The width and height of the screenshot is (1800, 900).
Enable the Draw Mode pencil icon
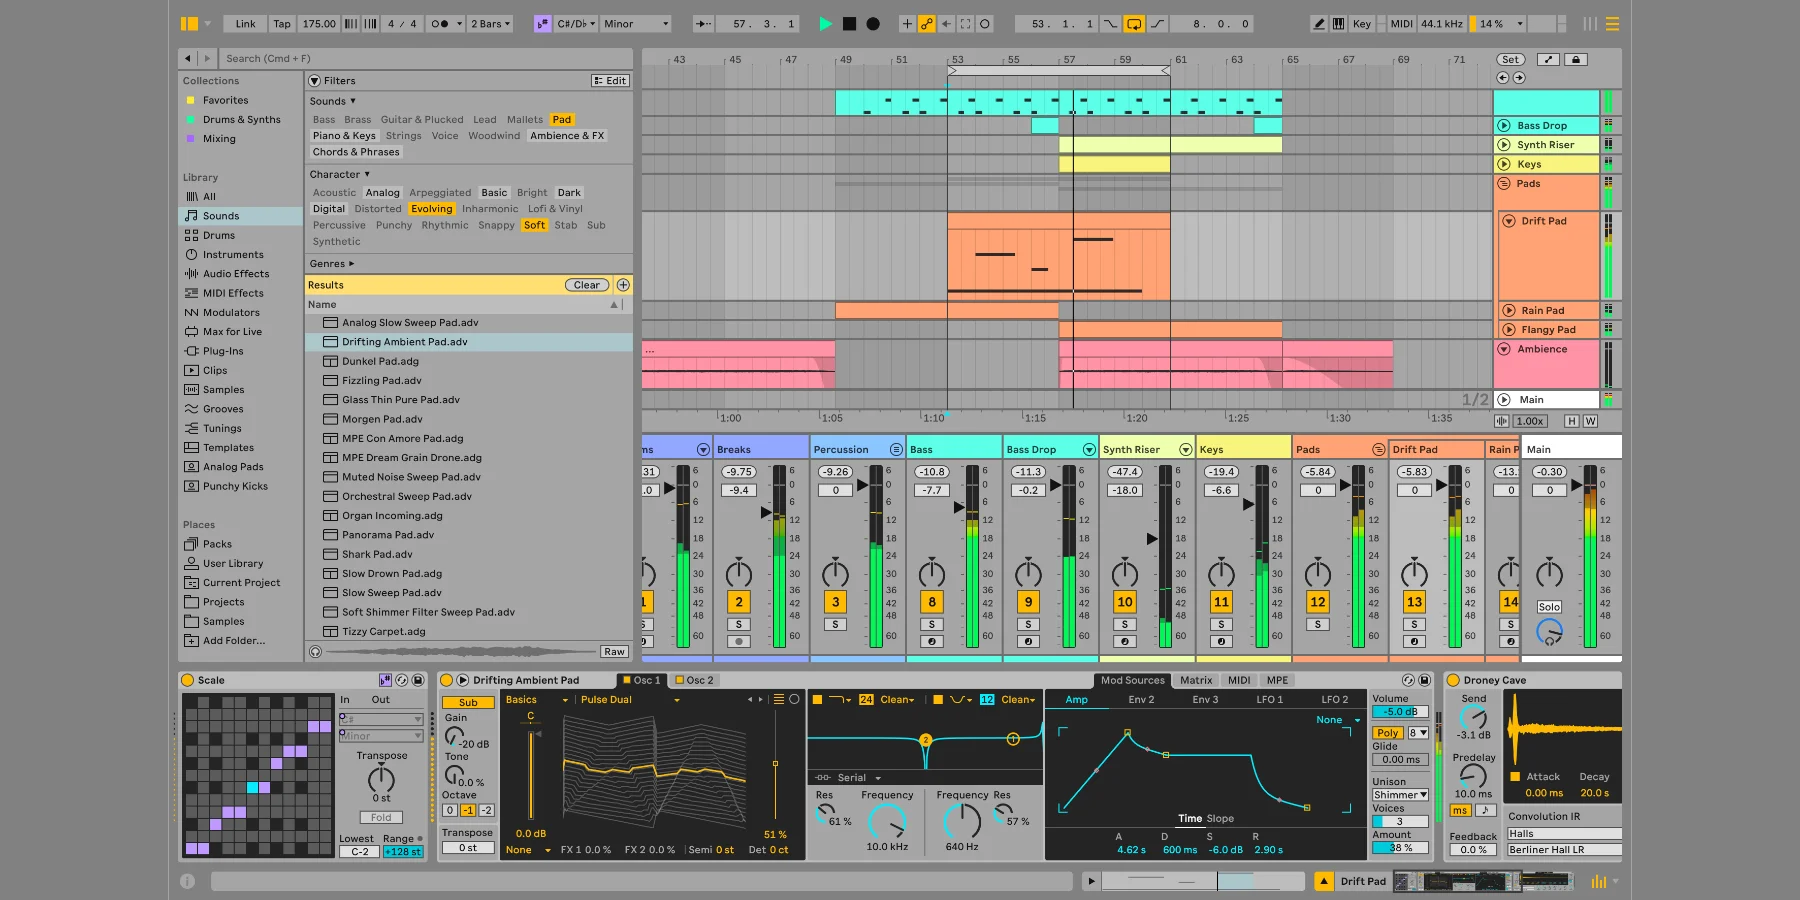coord(1317,23)
